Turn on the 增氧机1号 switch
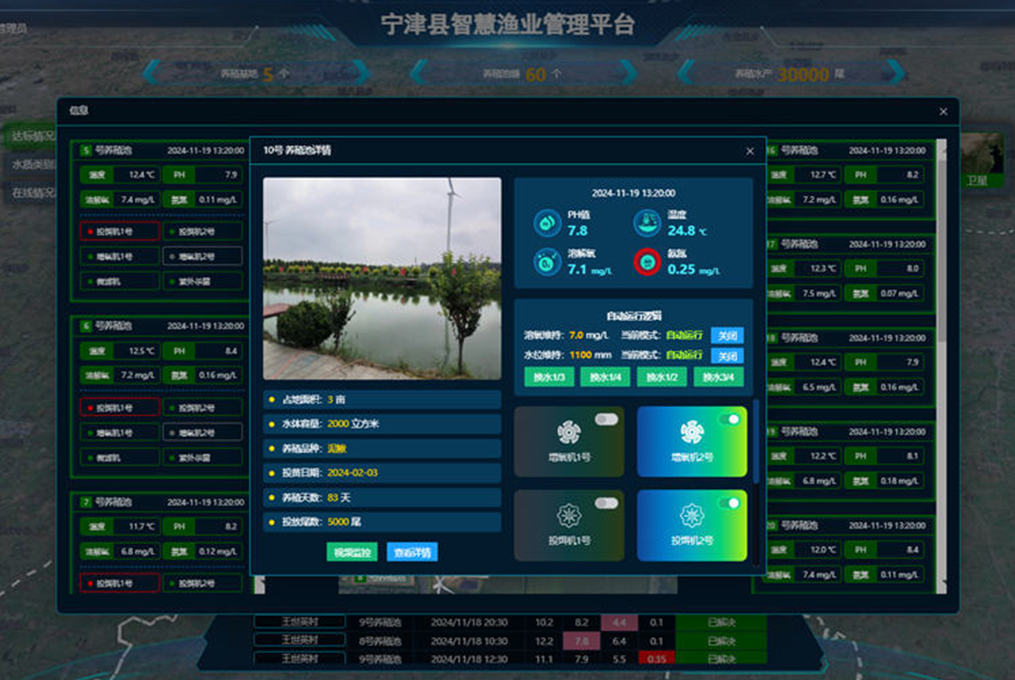This screenshot has width=1015, height=680. click(606, 420)
